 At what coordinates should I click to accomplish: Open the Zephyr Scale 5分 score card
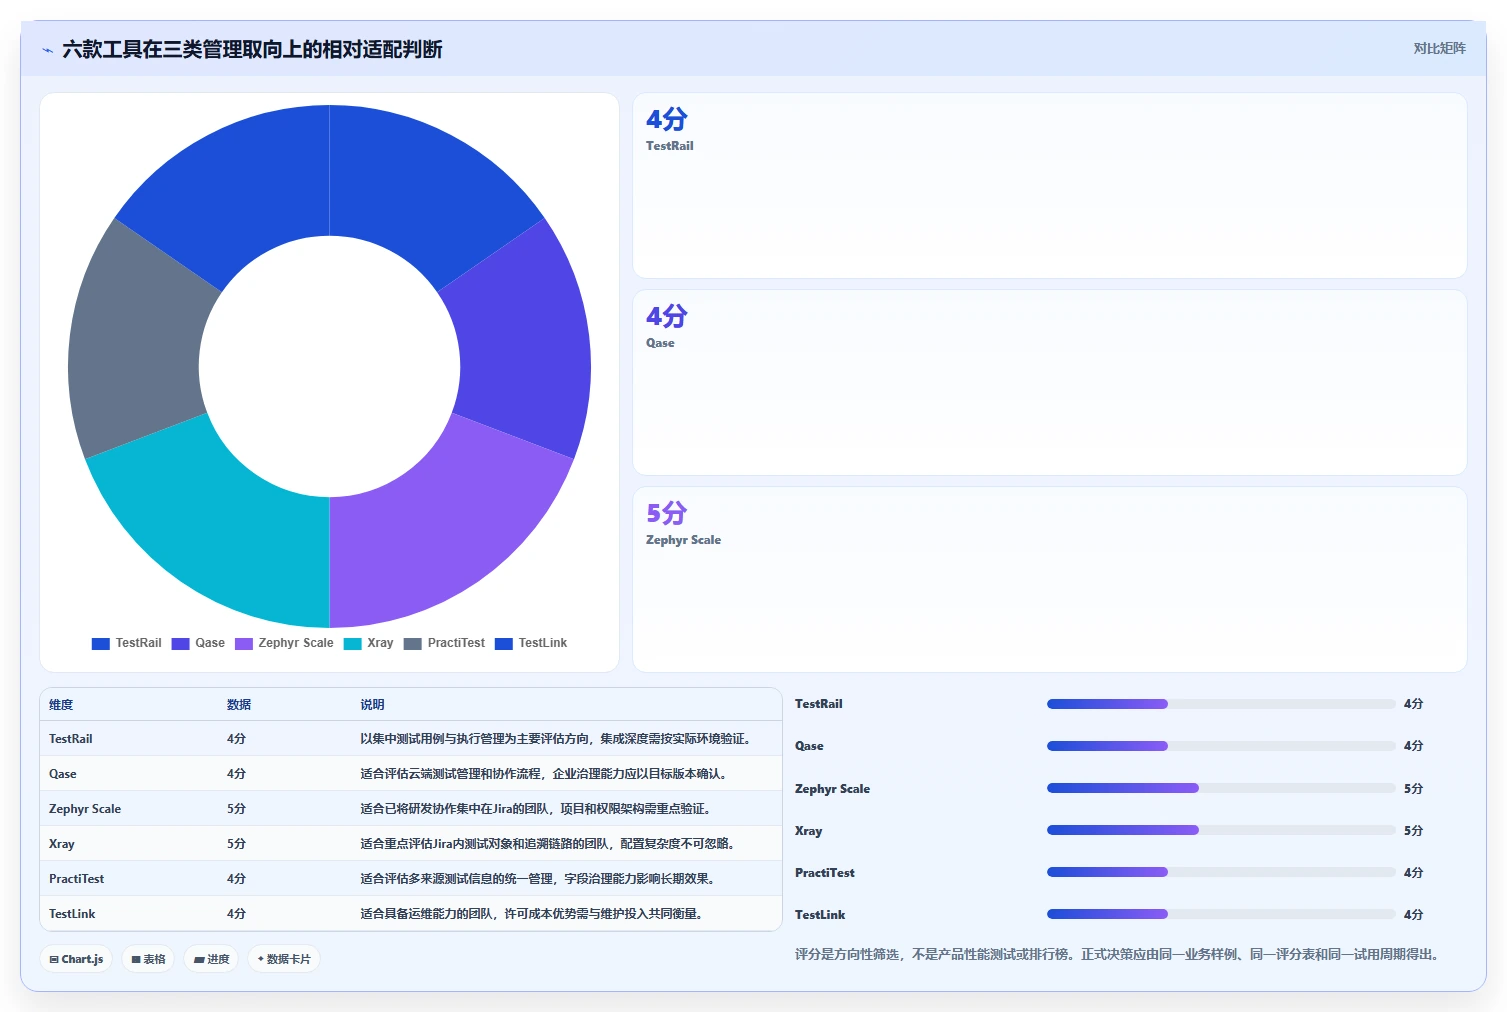(x=1050, y=580)
